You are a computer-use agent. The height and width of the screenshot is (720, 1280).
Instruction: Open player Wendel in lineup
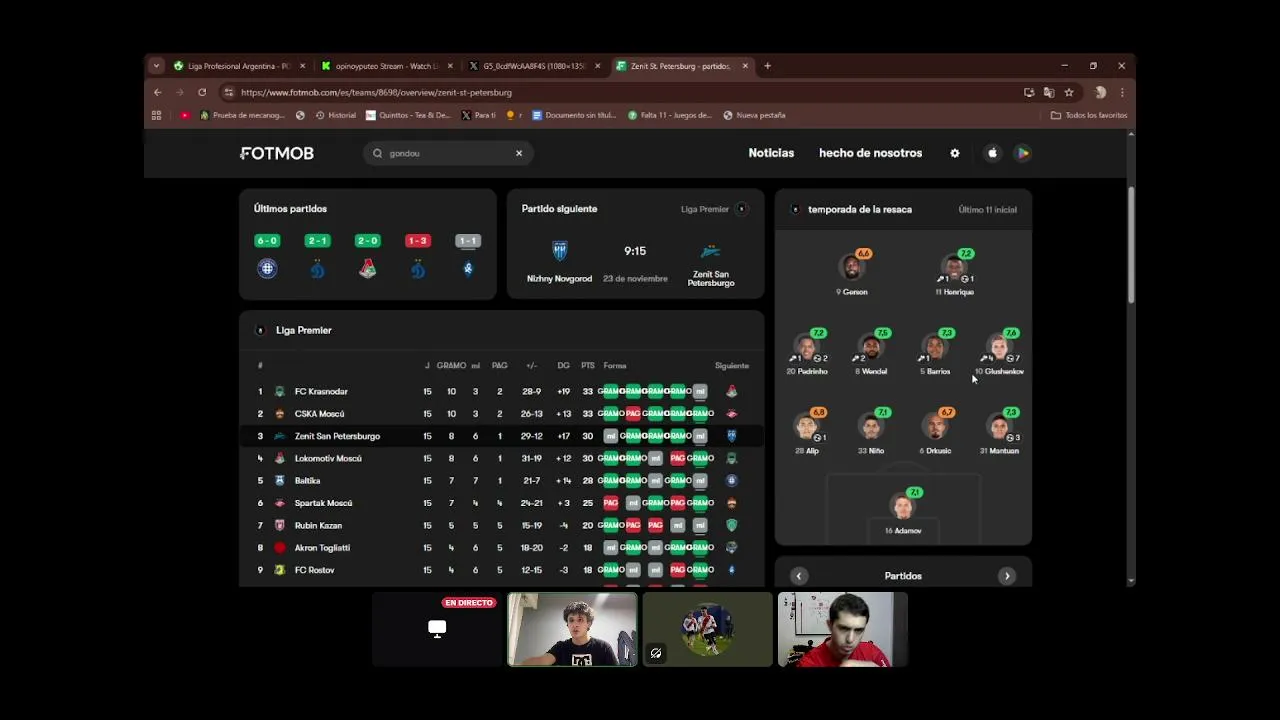pos(871,352)
